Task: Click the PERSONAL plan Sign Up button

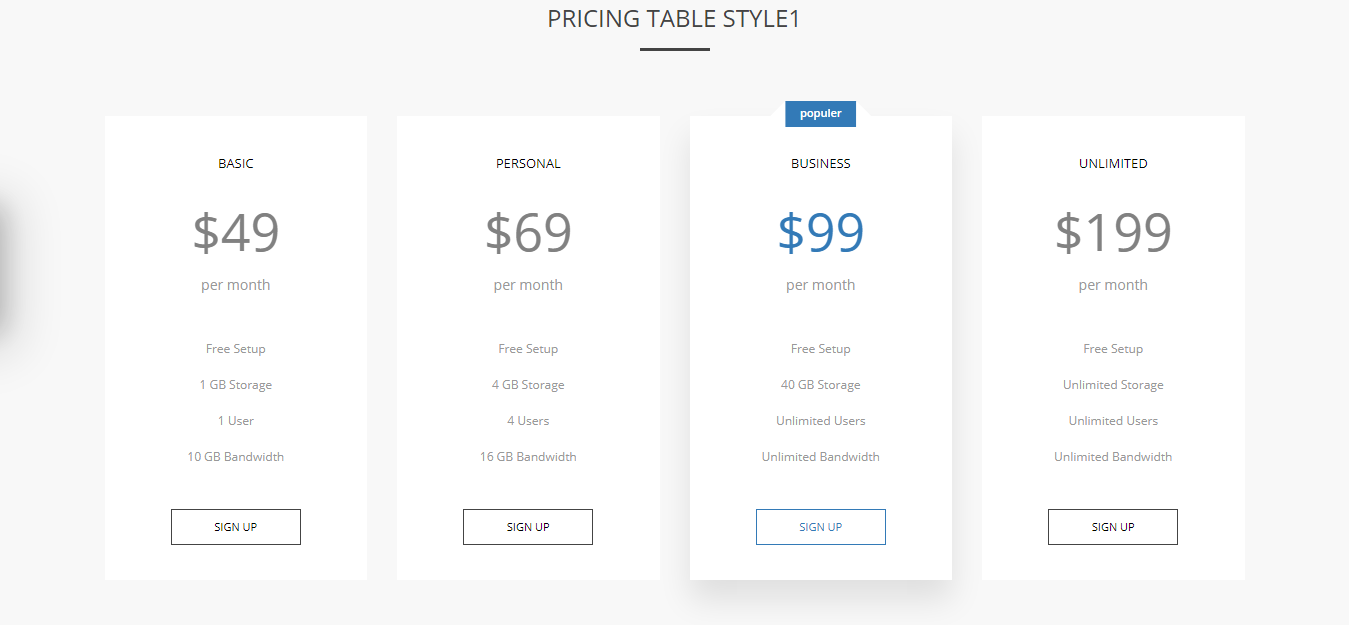Action: (x=528, y=526)
